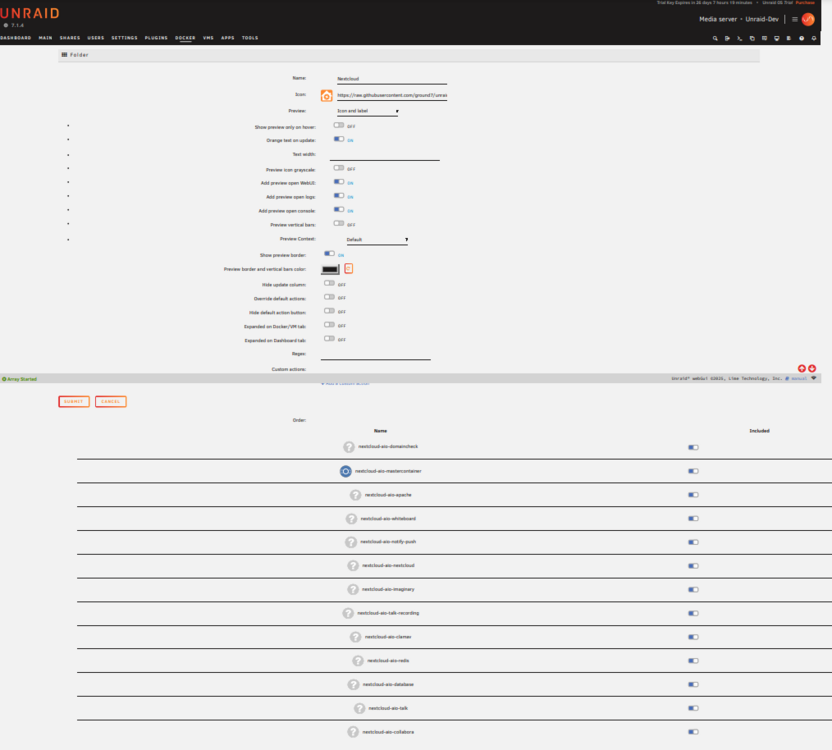Open the help question-circle icon
Viewport: 832px width, 750px height.
click(x=801, y=38)
